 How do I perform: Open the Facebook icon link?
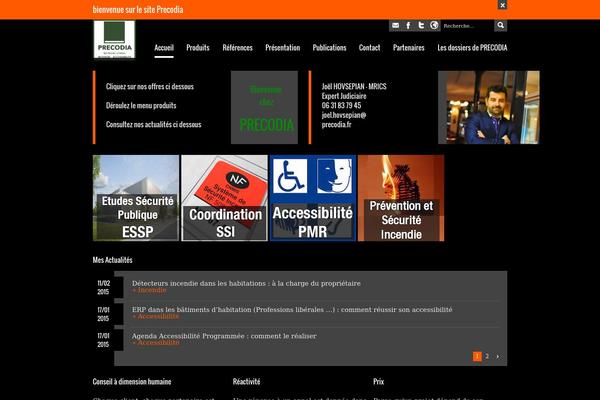coord(408,25)
